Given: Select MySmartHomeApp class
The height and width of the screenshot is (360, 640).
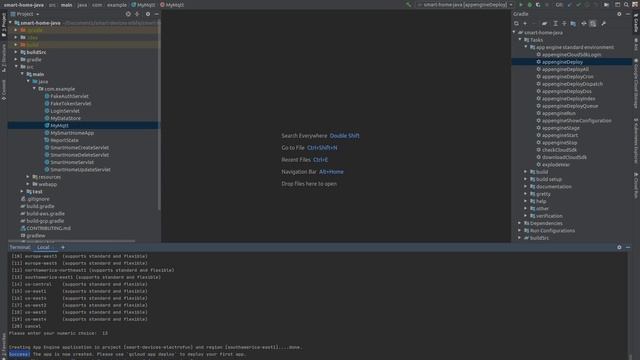Looking at the screenshot, I should (x=72, y=133).
